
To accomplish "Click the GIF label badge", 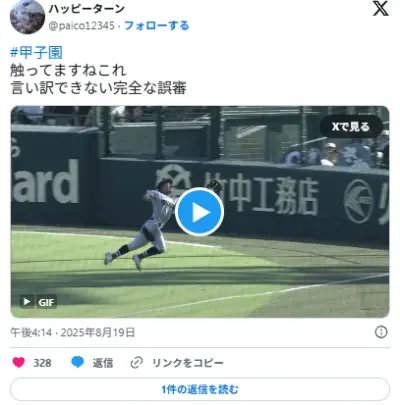I will click(x=46, y=302).
